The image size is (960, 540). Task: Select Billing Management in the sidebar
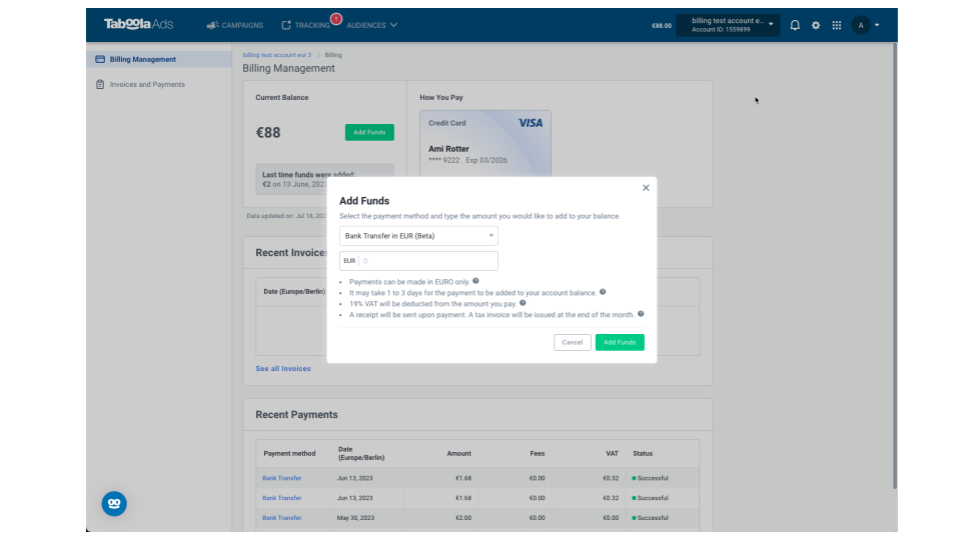coord(159,59)
